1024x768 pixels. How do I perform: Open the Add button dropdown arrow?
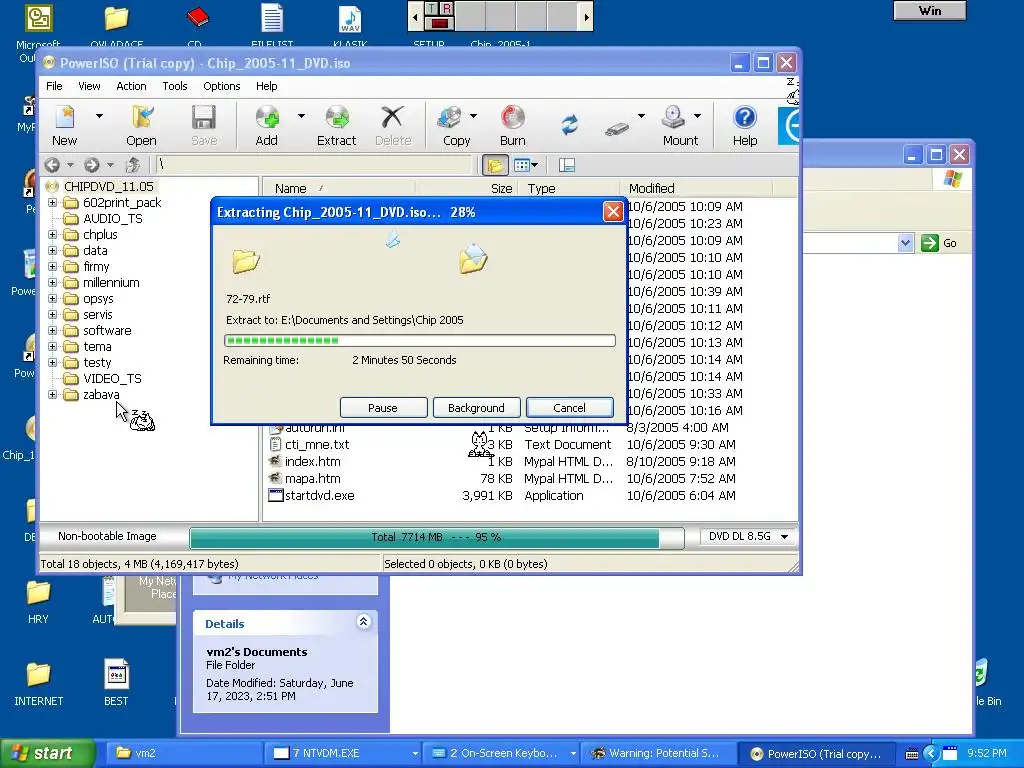click(x=301, y=116)
